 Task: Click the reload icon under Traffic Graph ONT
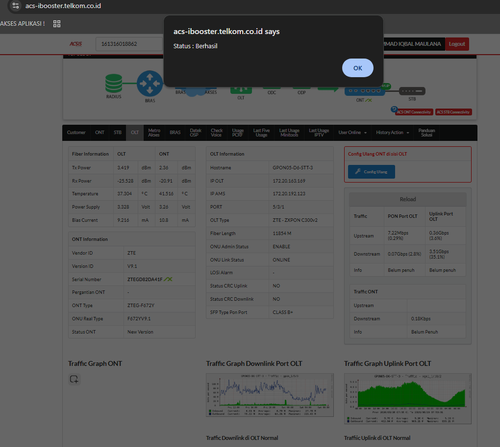(x=74, y=379)
